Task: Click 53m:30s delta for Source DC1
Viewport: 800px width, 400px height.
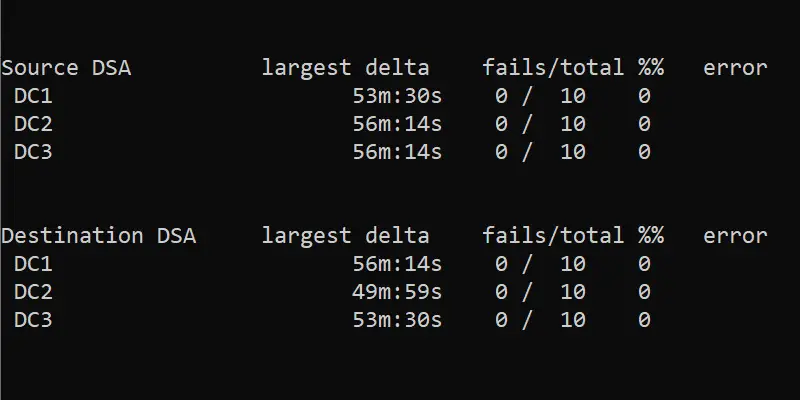Action: [397, 96]
